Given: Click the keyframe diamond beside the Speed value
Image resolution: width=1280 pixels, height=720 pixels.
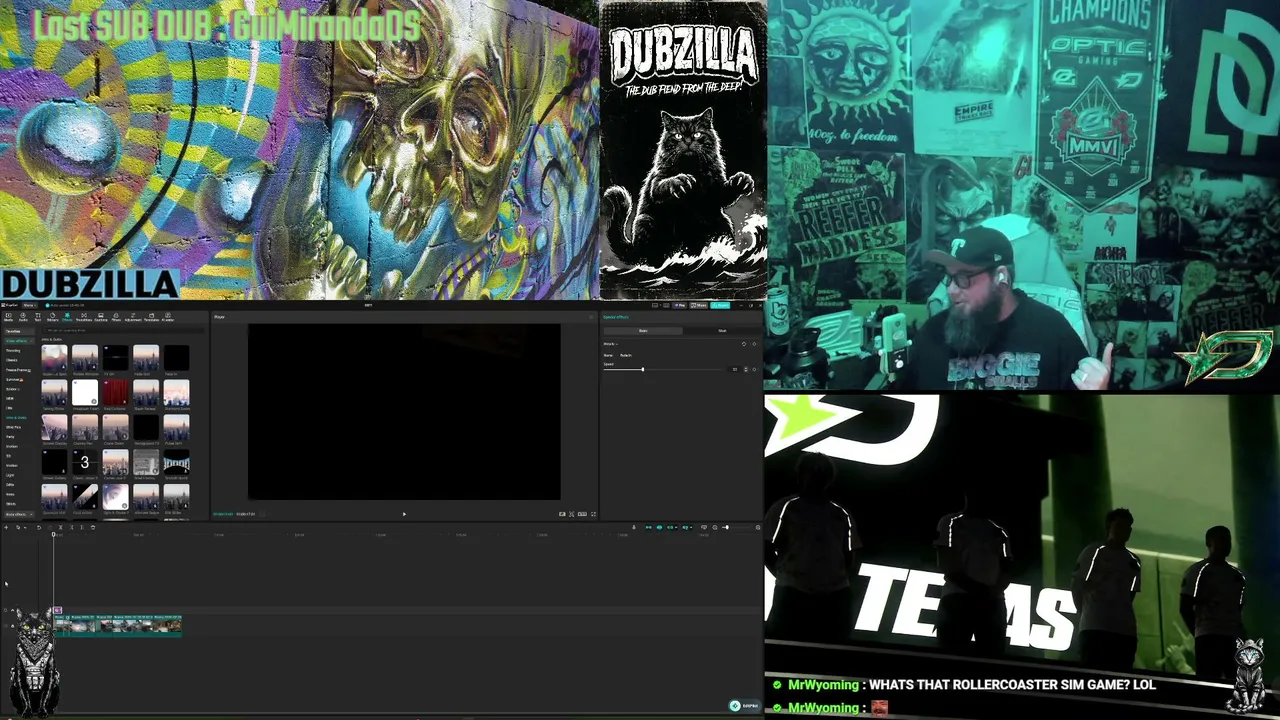Looking at the screenshot, I should (x=754, y=369).
